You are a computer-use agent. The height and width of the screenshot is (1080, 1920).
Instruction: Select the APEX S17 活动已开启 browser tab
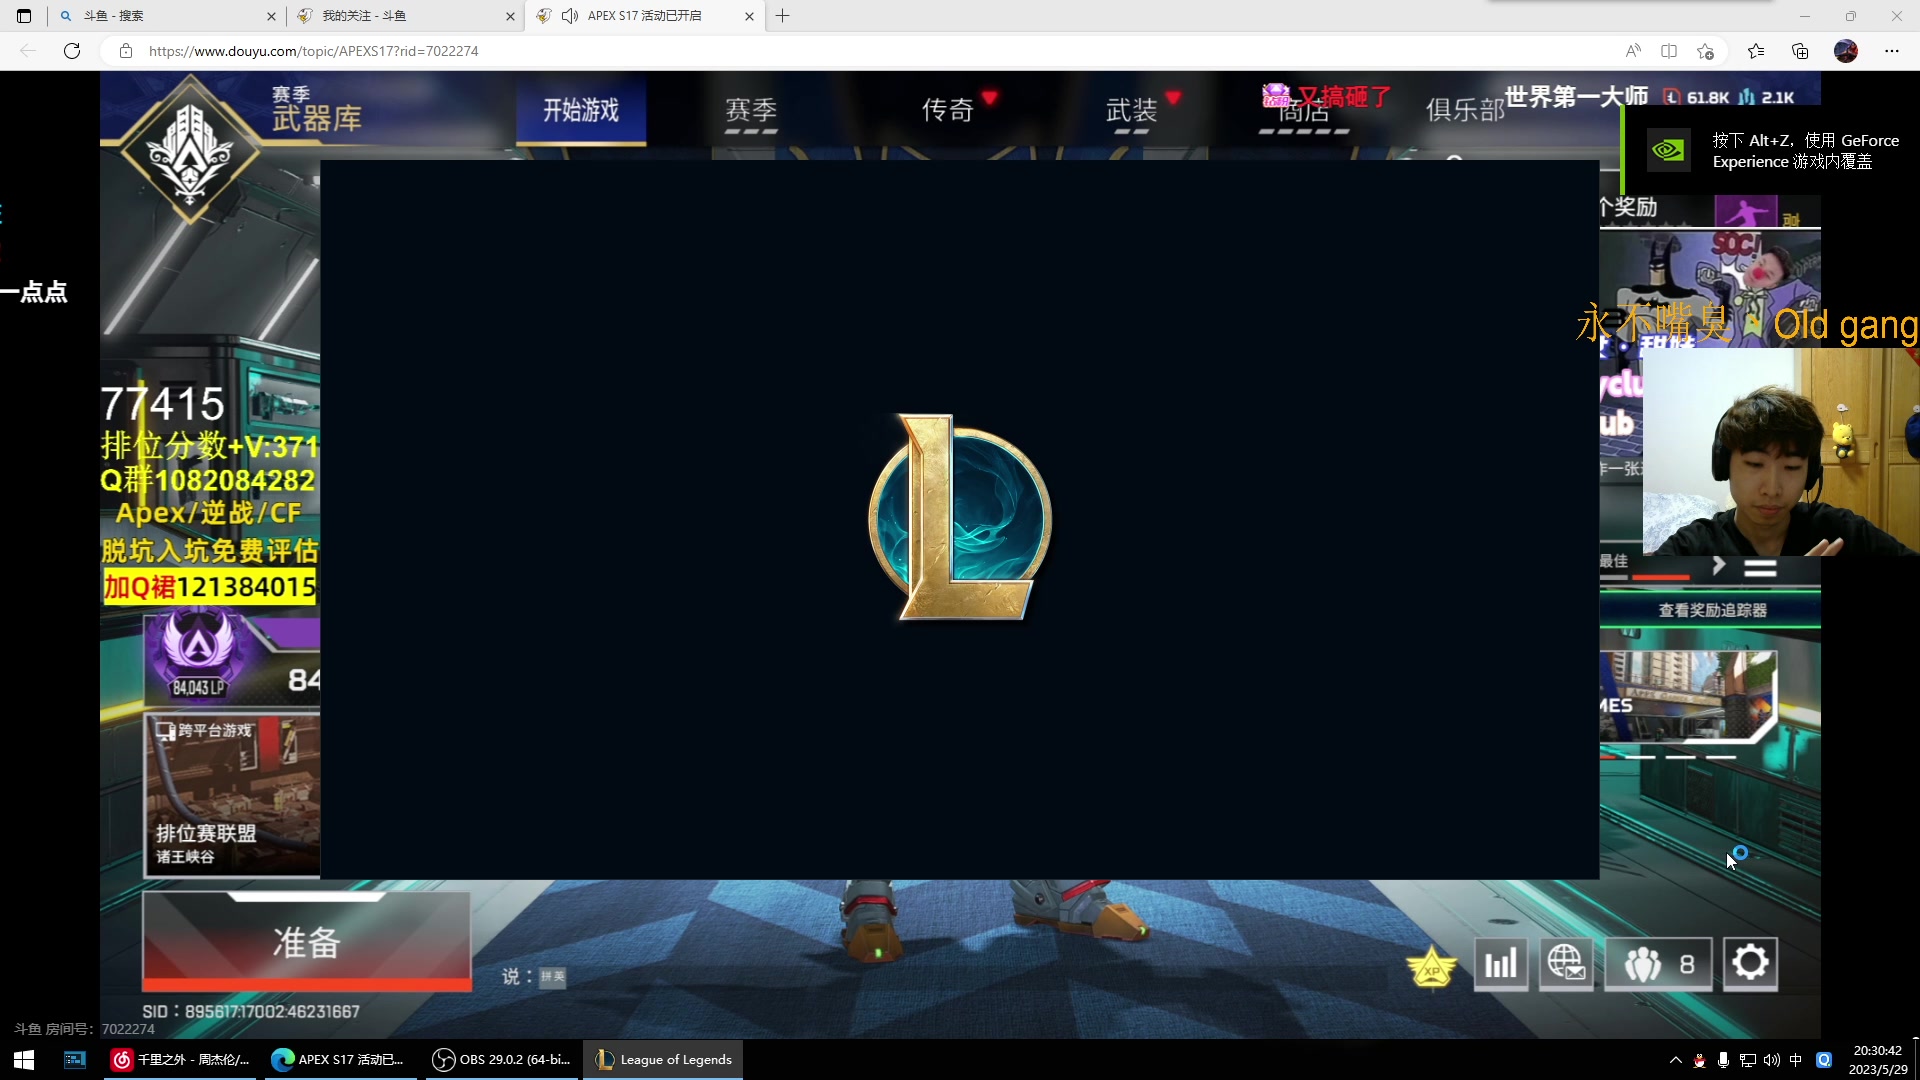[x=644, y=16]
